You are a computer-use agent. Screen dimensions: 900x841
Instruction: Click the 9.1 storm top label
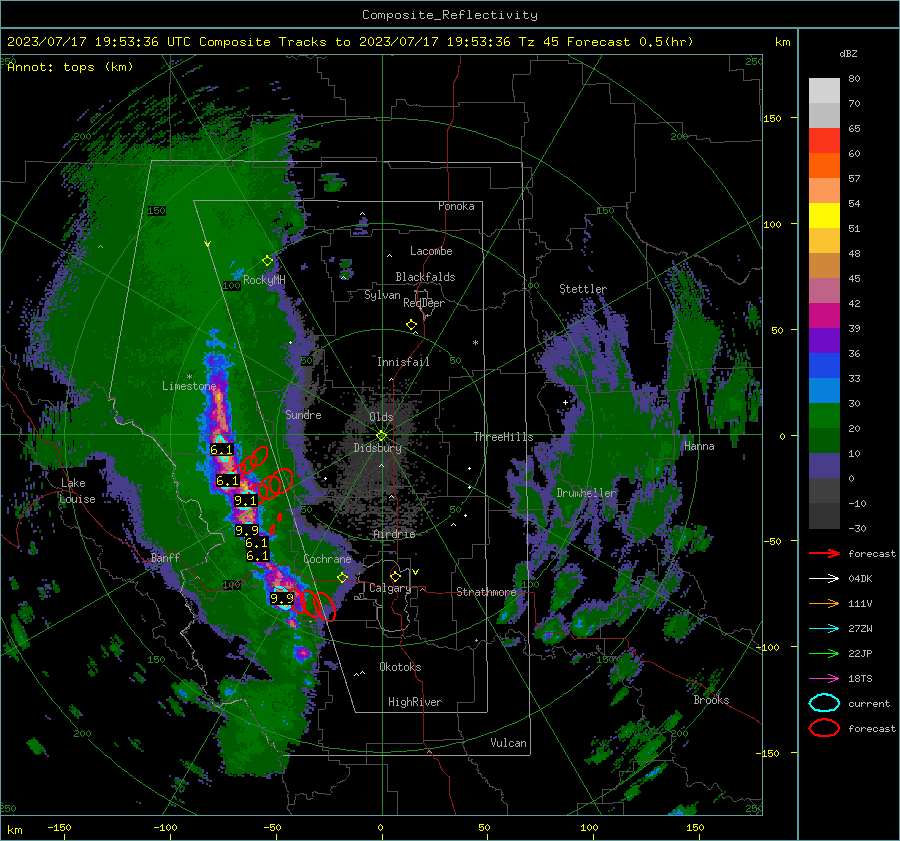tap(245, 501)
